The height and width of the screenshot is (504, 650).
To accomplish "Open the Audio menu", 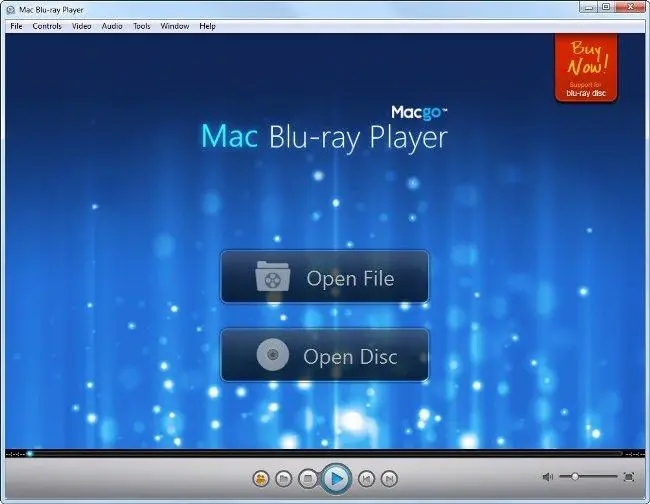I will (112, 26).
